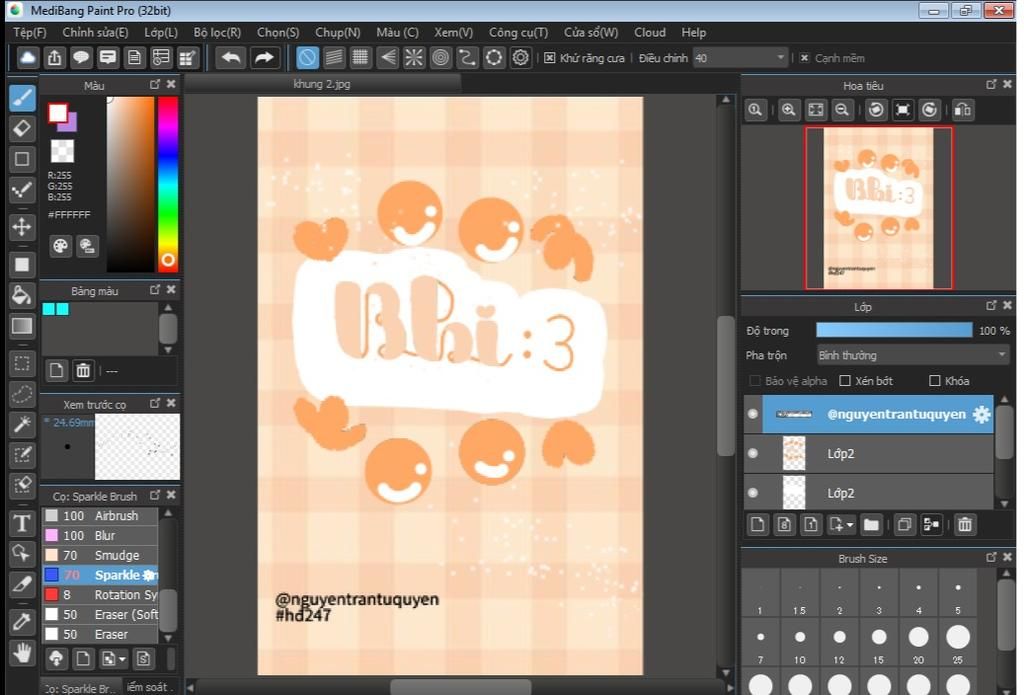Viewport: 1024px width, 695px height.
Task: Flip the view in Navigator panel
Action: point(963,110)
